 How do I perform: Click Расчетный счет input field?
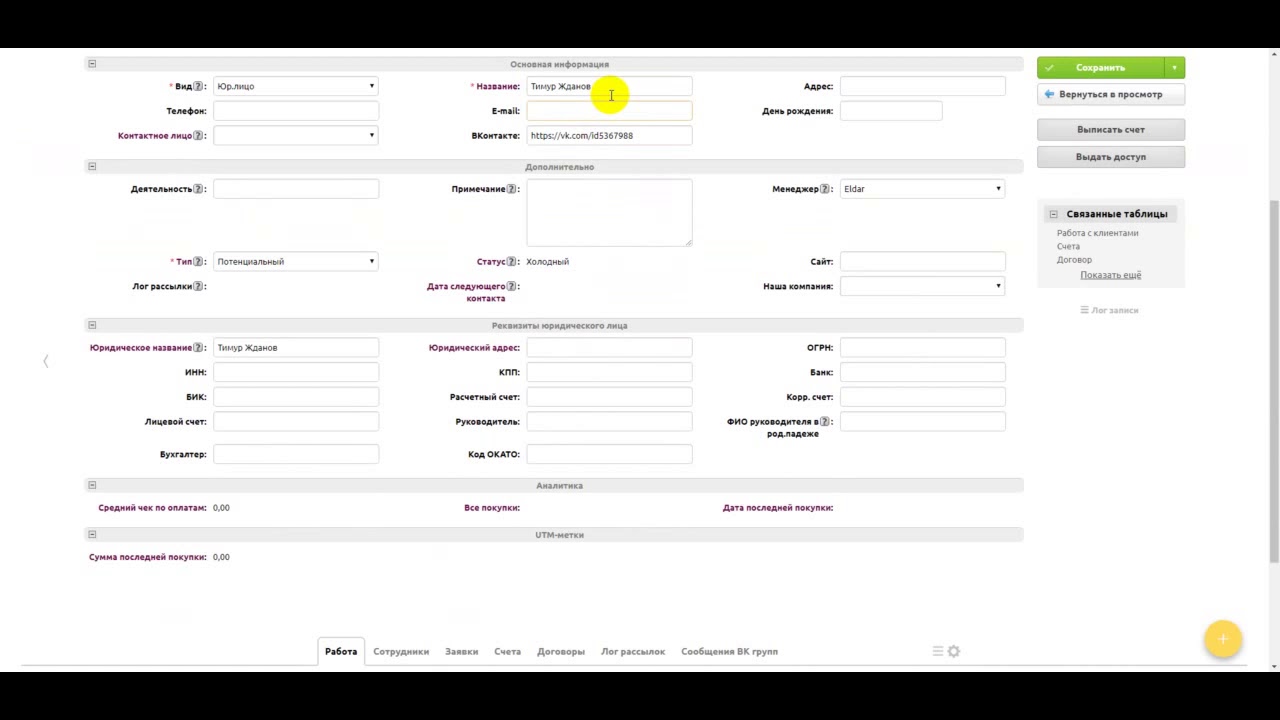pyautogui.click(x=609, y=397)
